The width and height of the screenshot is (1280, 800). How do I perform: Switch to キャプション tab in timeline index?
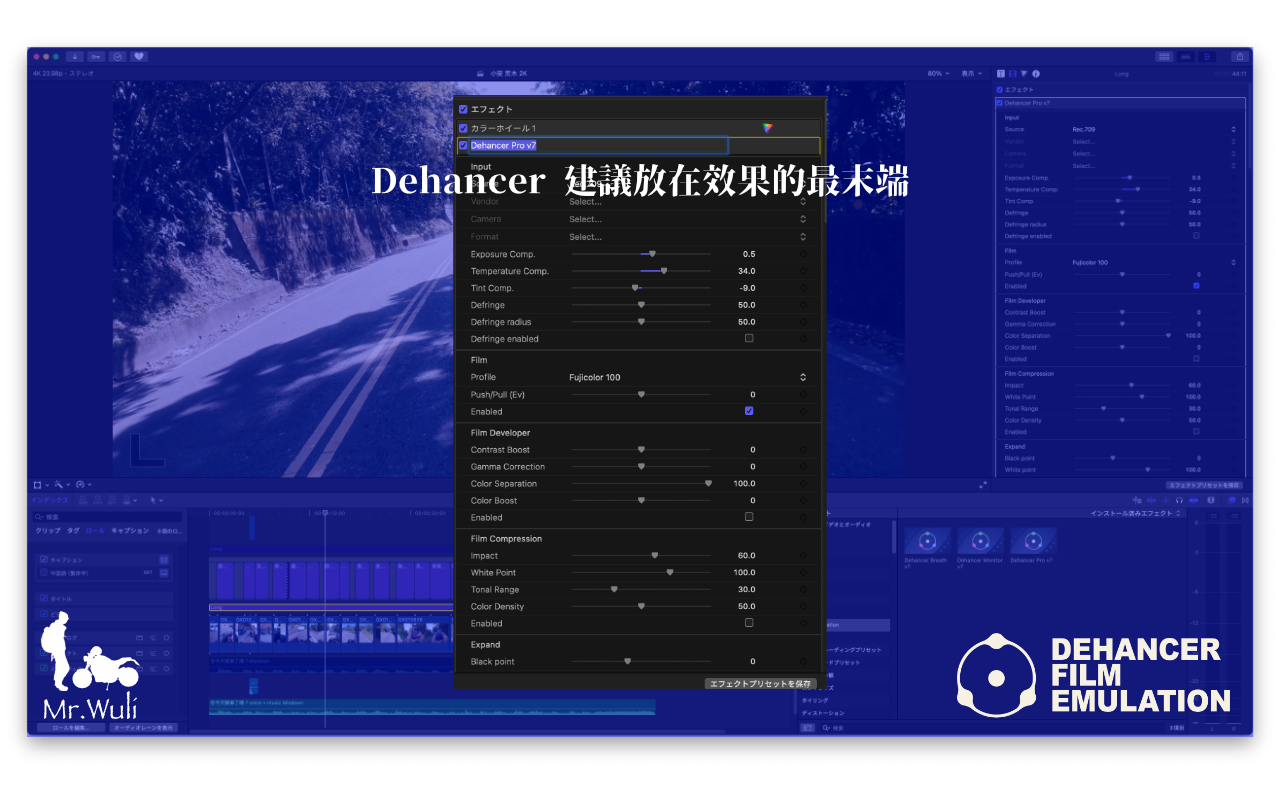point(130,531)
